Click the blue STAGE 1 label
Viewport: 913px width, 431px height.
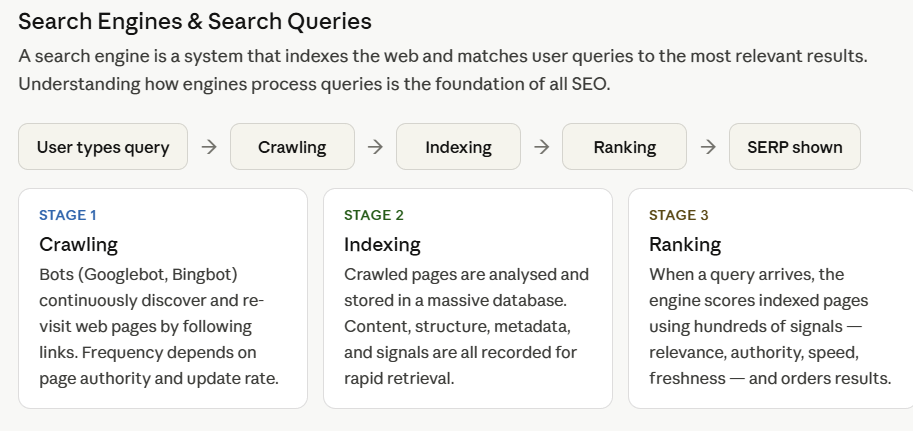pos(68,215)
